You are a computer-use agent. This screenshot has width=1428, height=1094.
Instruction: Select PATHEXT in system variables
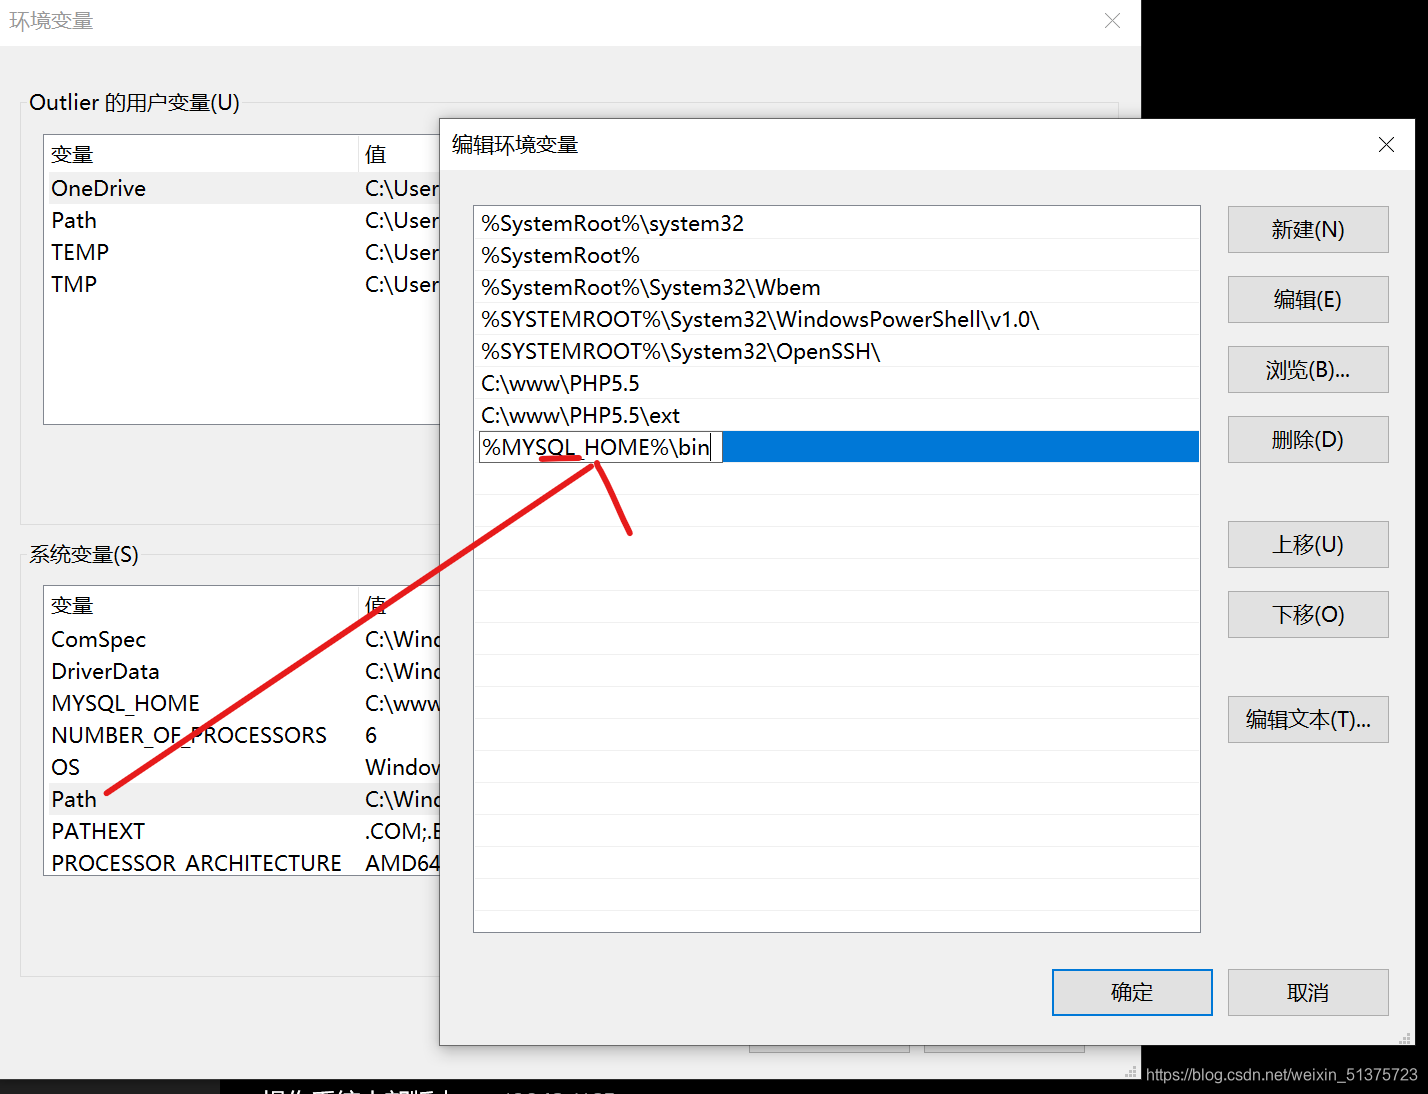244,831
